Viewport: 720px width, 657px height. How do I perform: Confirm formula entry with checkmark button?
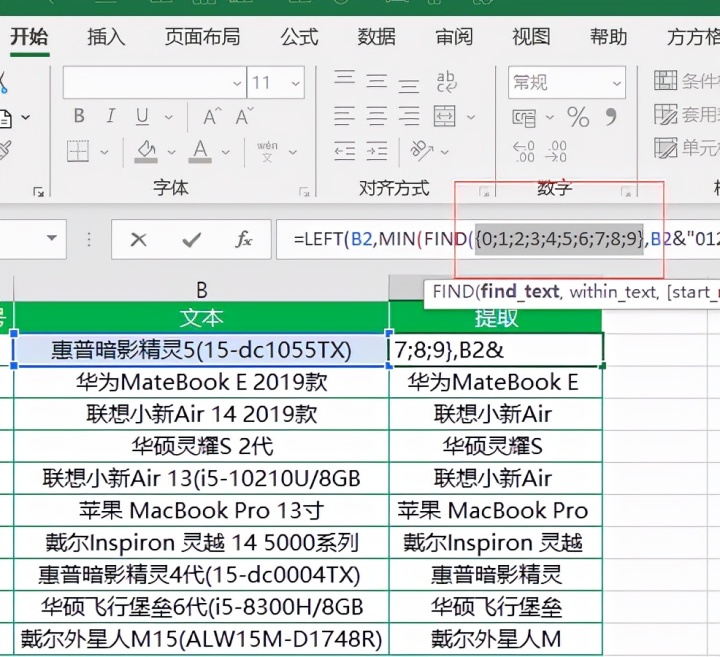(x=191, y=239)
